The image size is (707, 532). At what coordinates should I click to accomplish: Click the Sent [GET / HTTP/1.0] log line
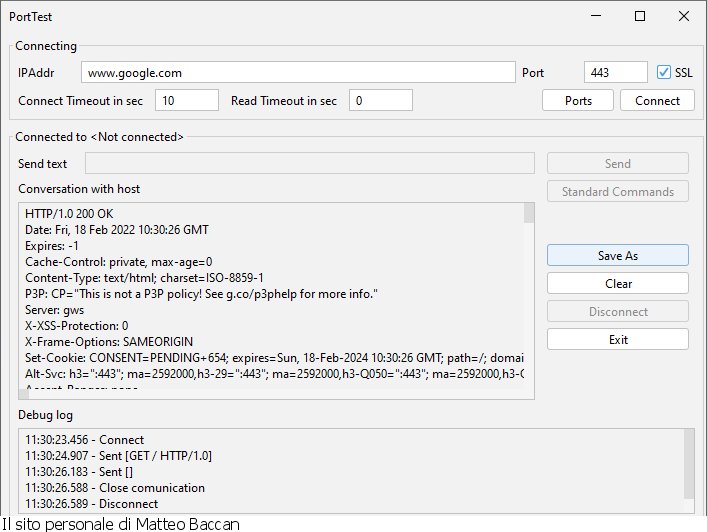click(x=118, y=456)
